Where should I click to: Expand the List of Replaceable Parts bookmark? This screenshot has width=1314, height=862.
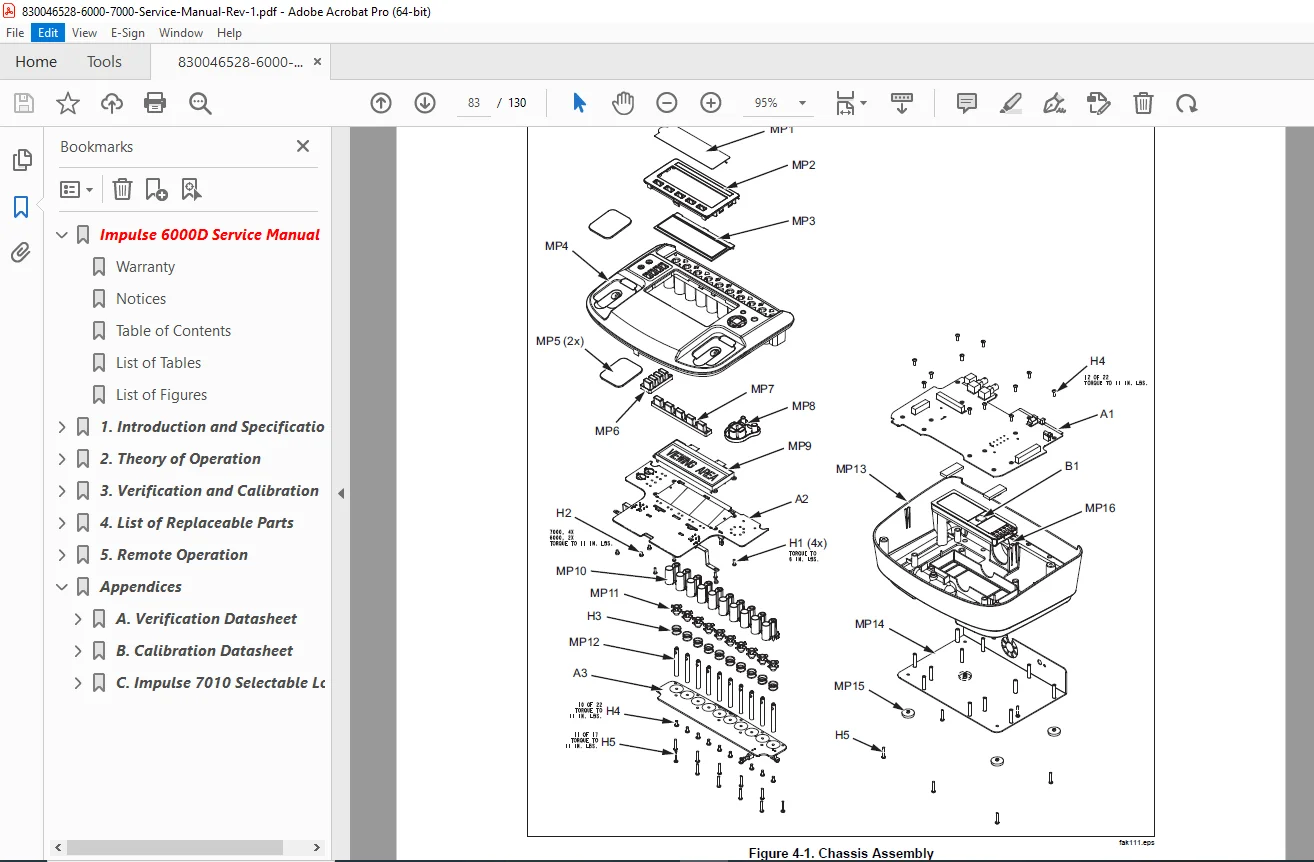tap(62, 523)
